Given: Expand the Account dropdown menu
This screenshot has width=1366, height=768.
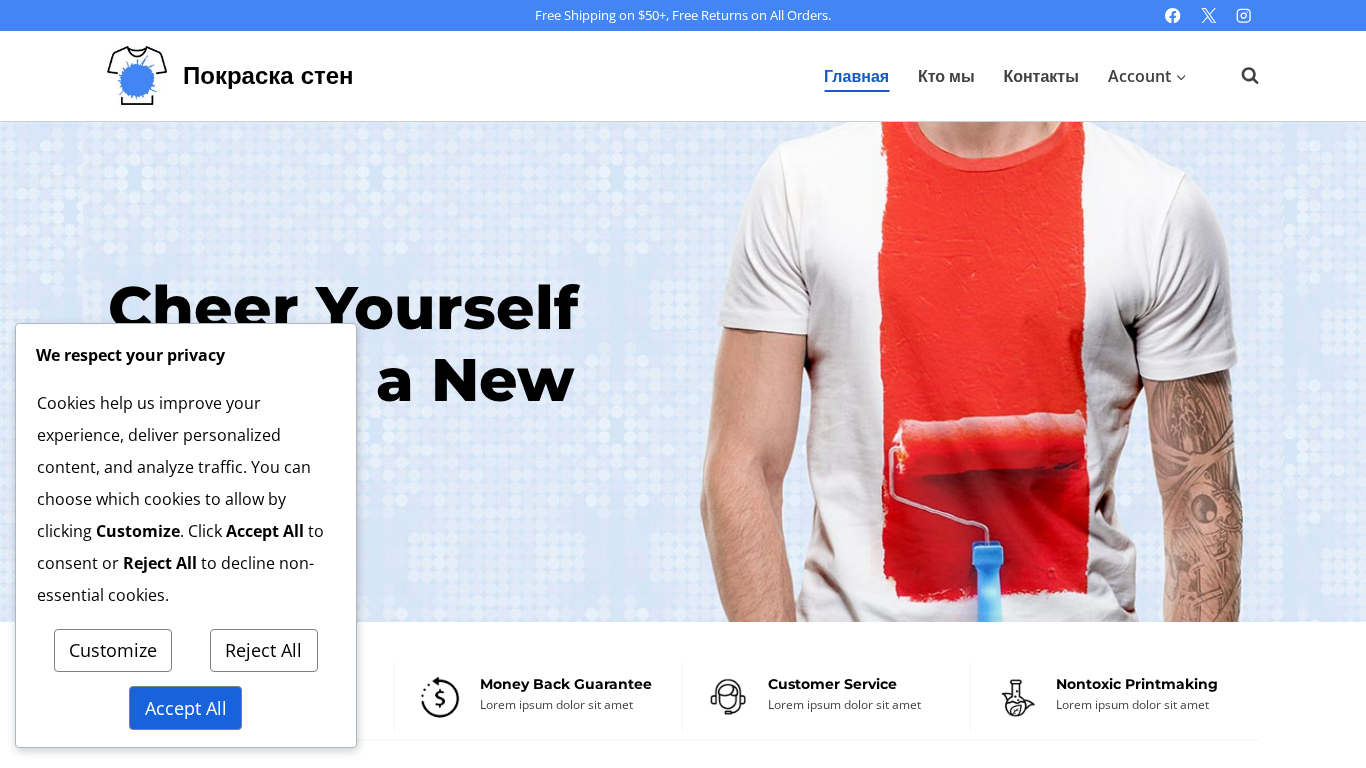Looking at the screenshot, I should point(1147,76).
